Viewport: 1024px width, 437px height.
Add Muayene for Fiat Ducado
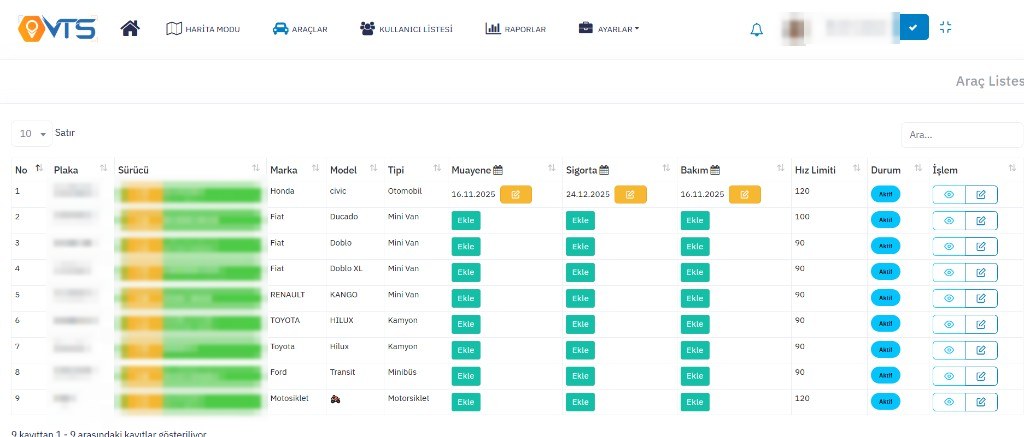[x=466, y=220]
